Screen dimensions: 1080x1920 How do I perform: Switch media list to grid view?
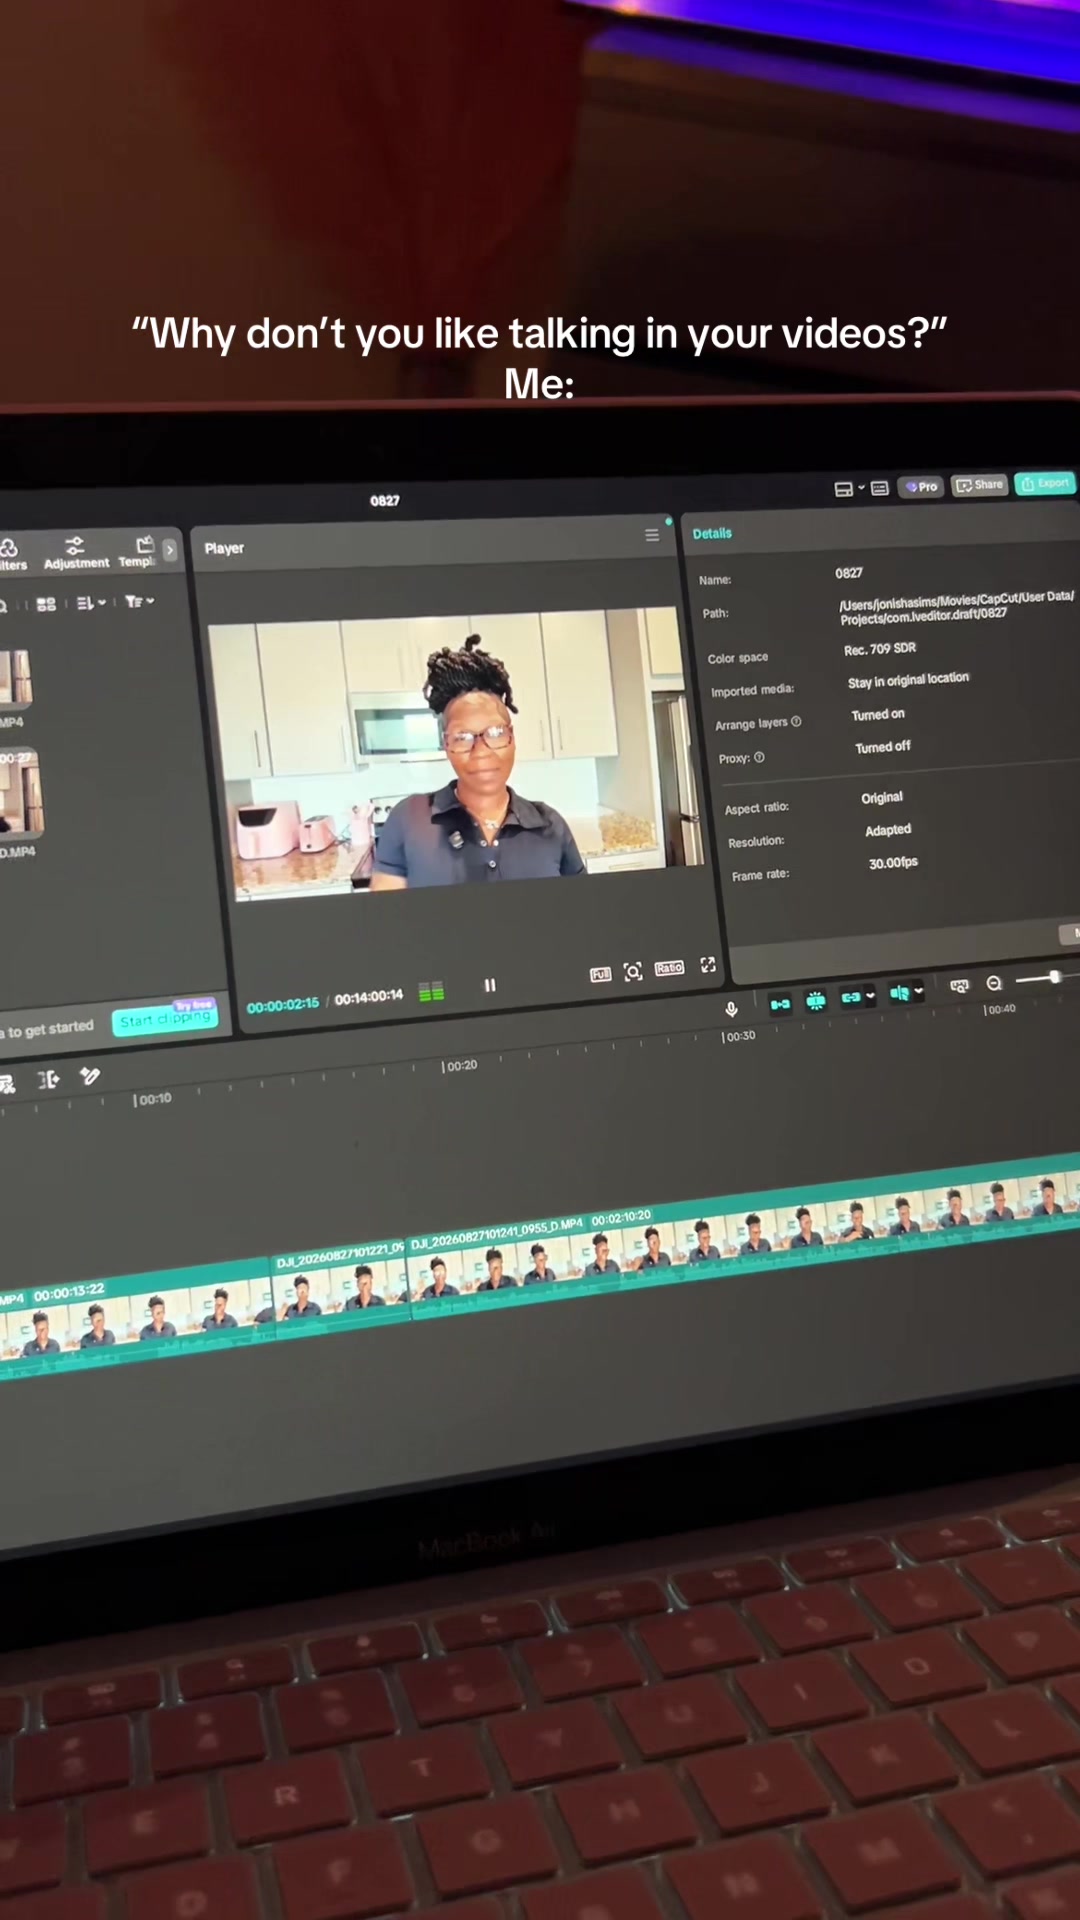tap(46, 604)
